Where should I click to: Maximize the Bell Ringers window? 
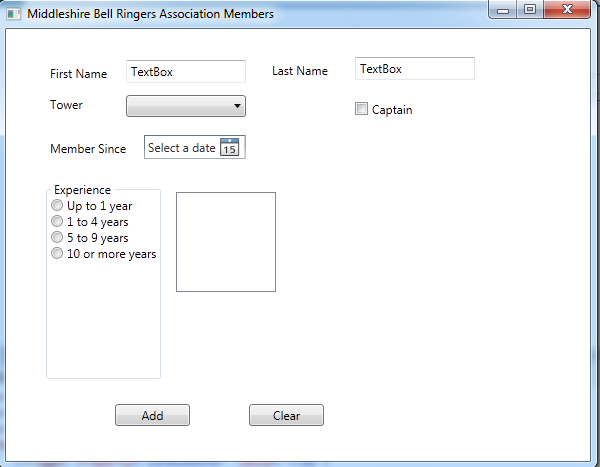pos(529,10)
